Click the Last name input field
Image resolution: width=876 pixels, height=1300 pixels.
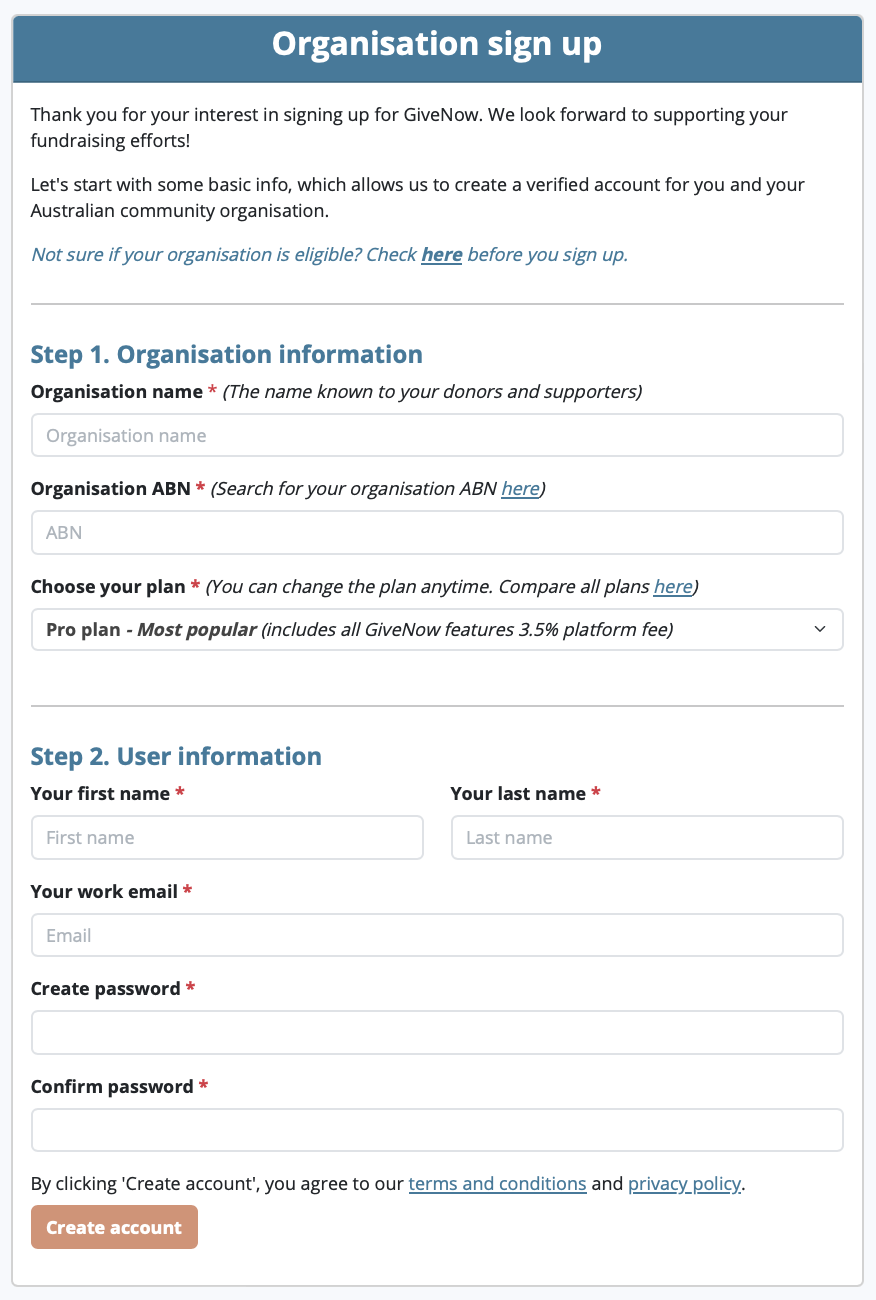point(647,837)
